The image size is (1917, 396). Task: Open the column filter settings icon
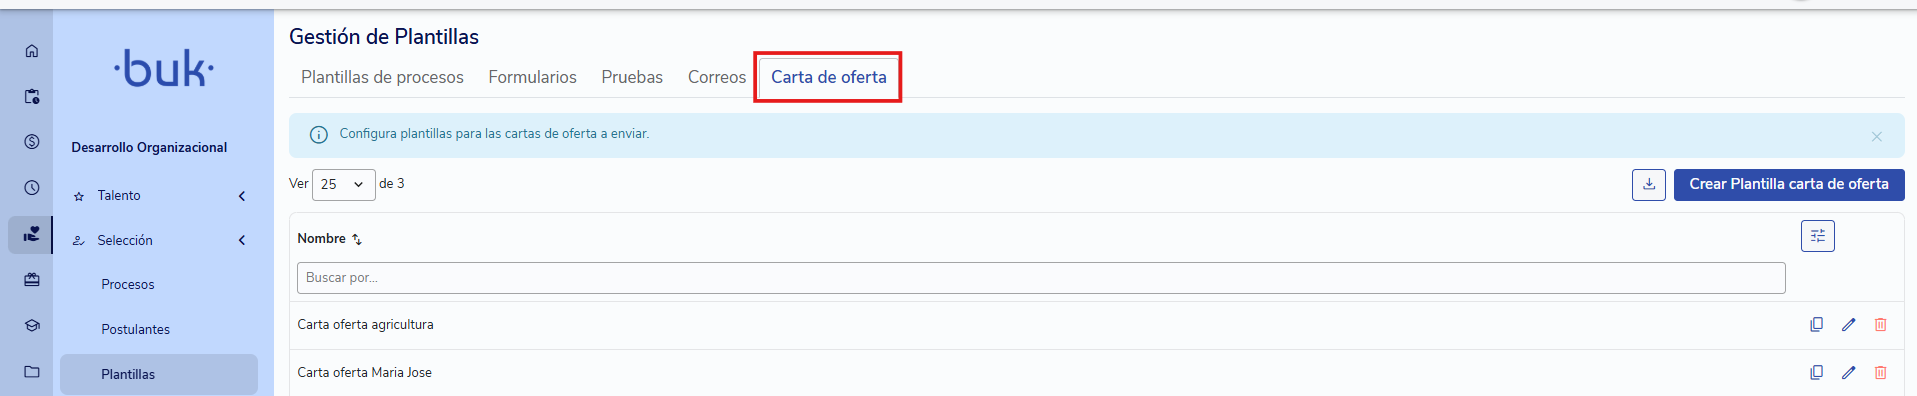(1818, 236)
